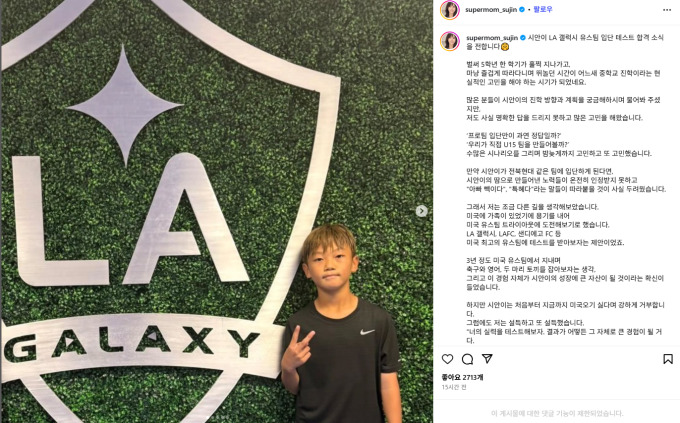
Task: Open supermom_sujin username in the caption
Action: tap(492, 38)
